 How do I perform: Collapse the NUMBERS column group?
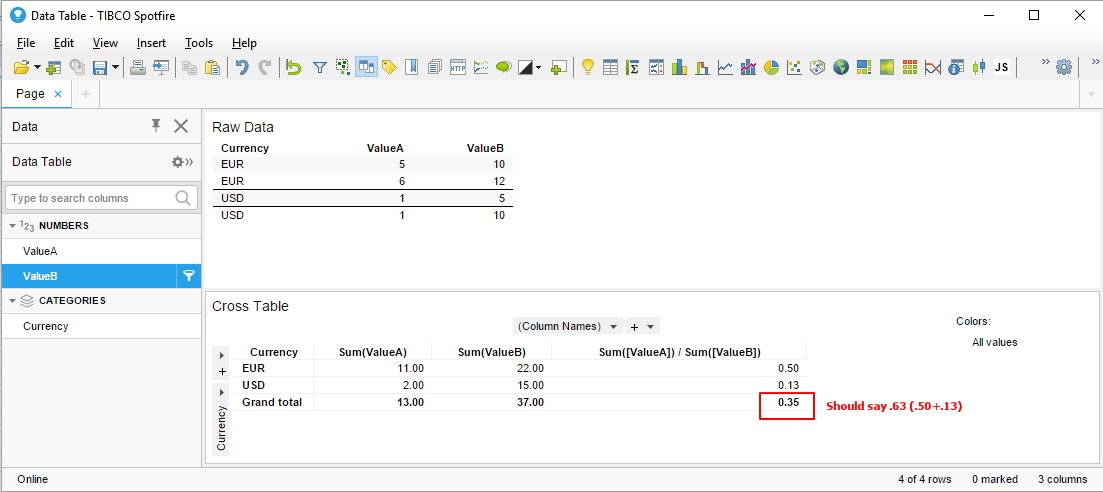[x=13, y=226]
